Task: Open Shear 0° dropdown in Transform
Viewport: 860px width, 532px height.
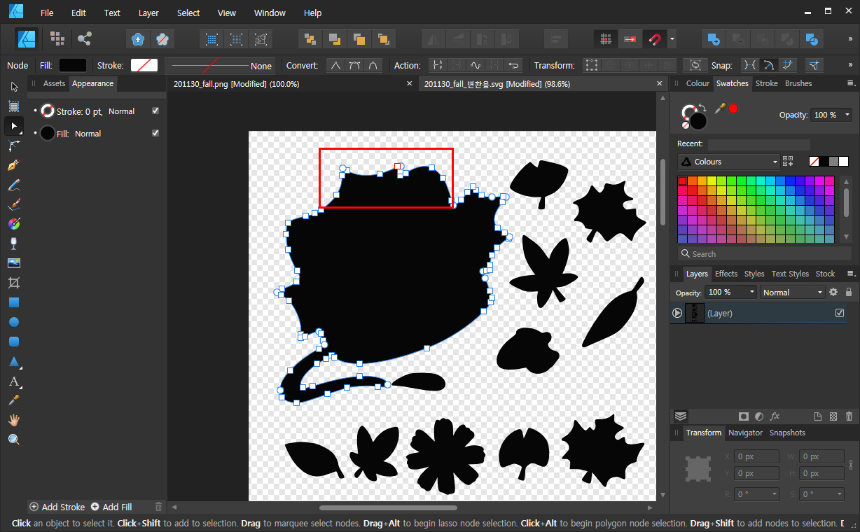Action: 839,494
